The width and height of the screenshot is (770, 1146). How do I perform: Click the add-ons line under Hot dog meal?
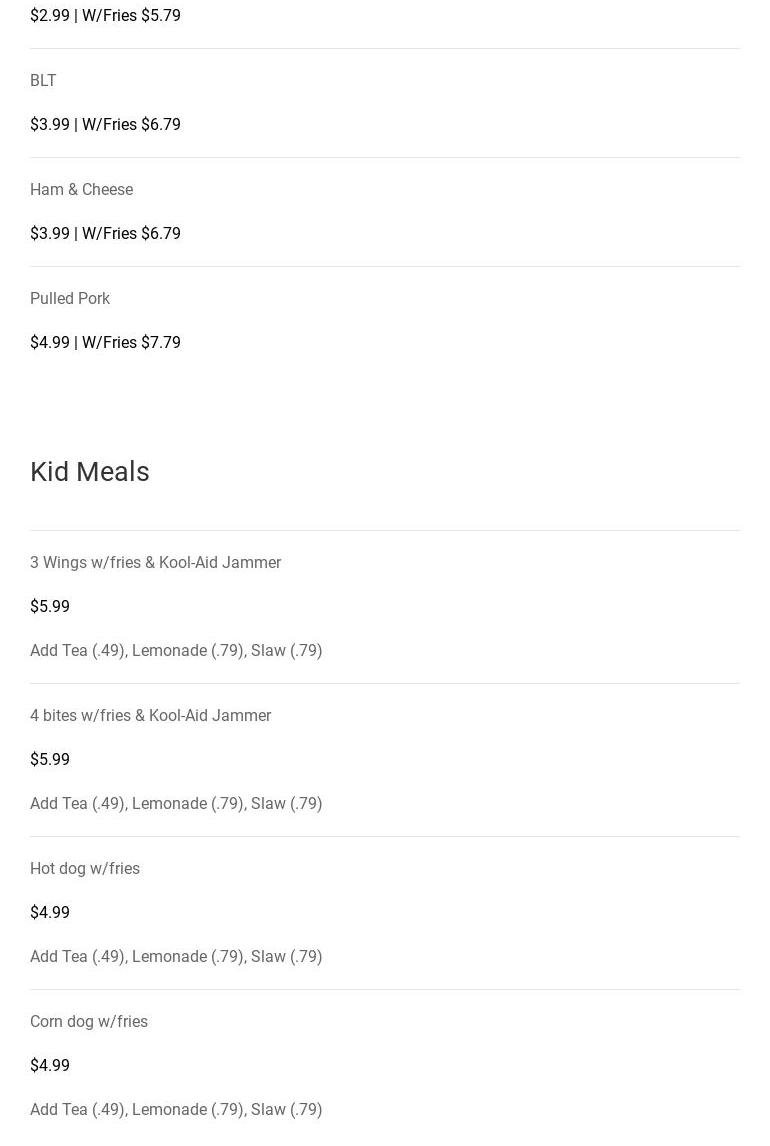pos(176,957)
